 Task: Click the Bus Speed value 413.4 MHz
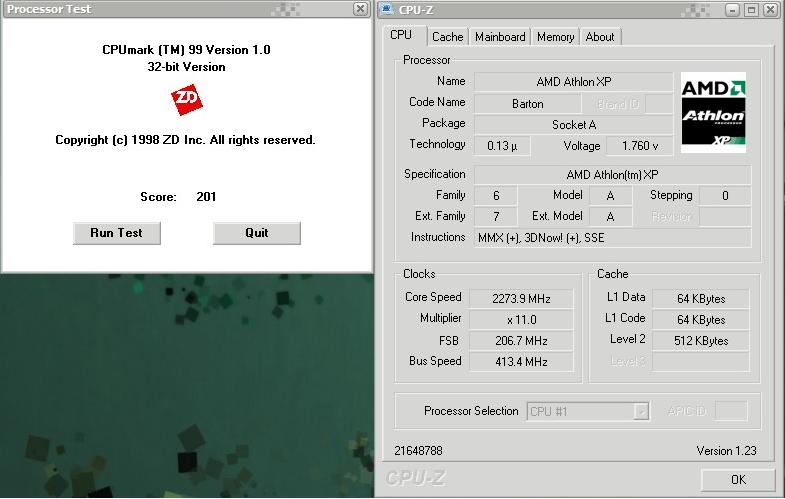pos(521,362)
